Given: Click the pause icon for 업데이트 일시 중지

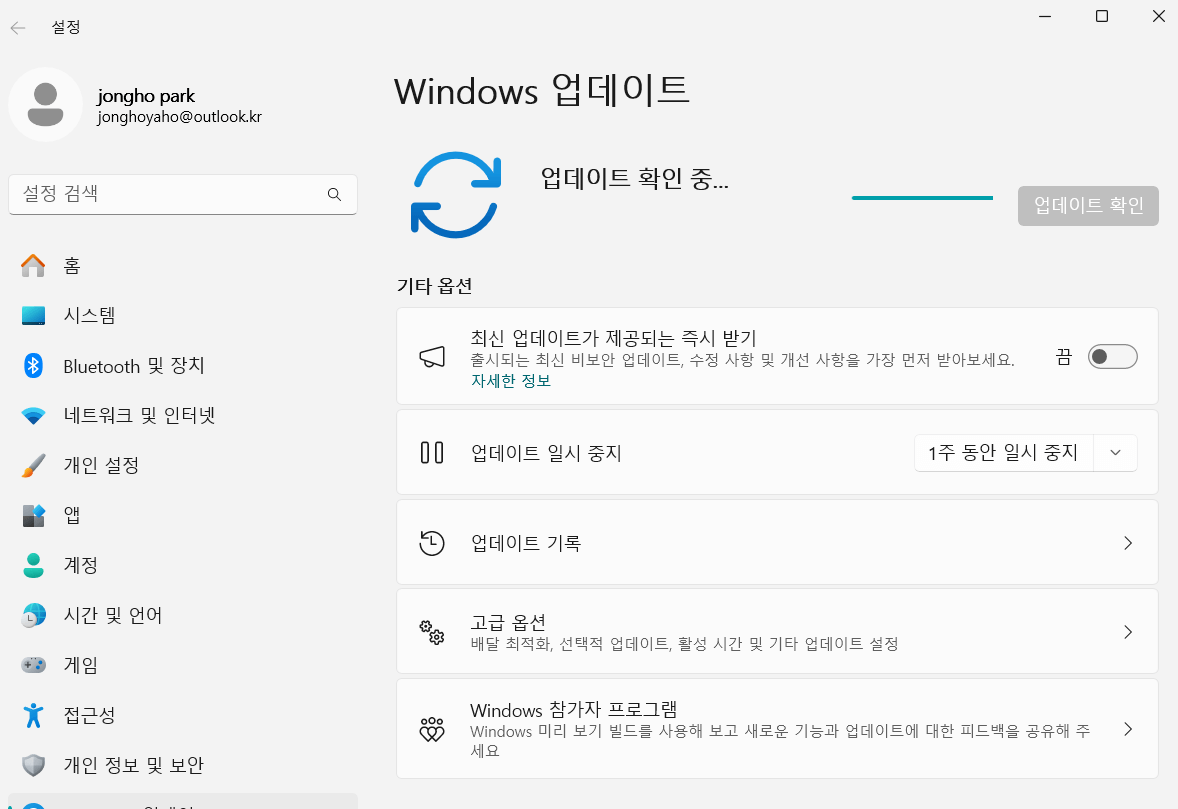Looking at the screenshot, I should click(432, 453).
